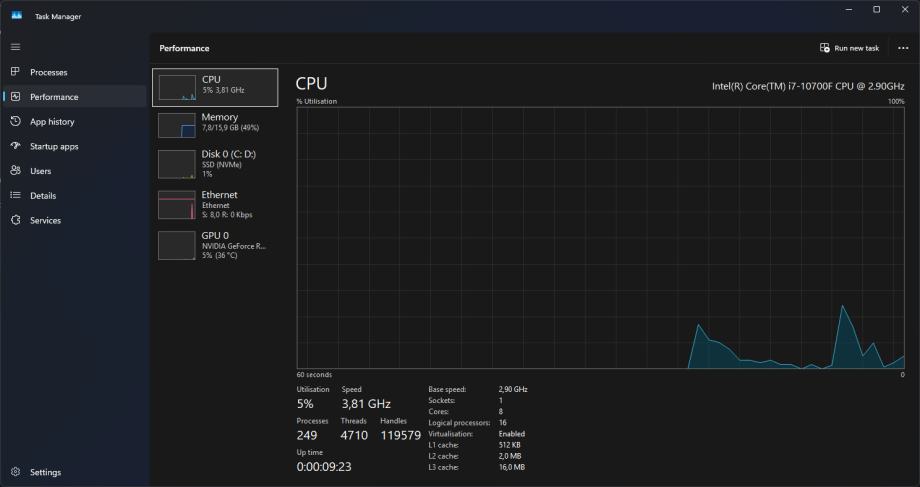This screenshot has width=920, height=487.
Task: Click the 'NVIDIA GeForce R...' GPU text
Action: coord(234,246)
